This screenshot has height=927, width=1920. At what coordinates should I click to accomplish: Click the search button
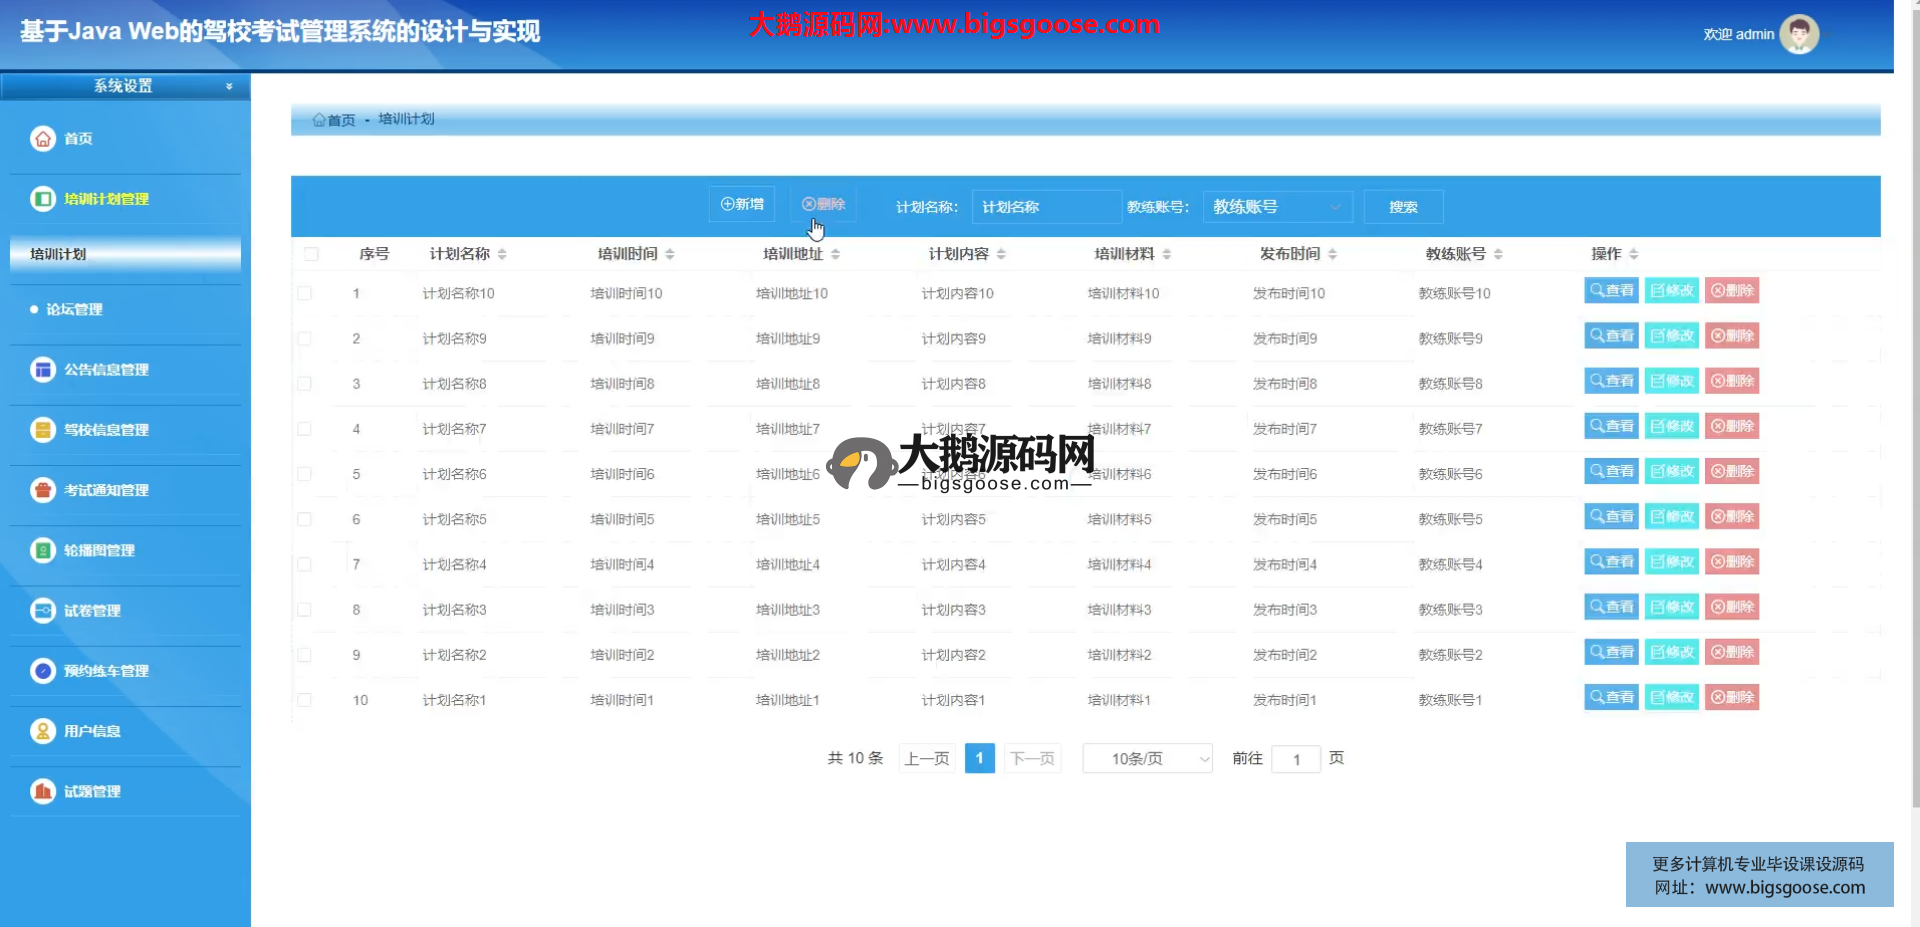(1403, 207)
